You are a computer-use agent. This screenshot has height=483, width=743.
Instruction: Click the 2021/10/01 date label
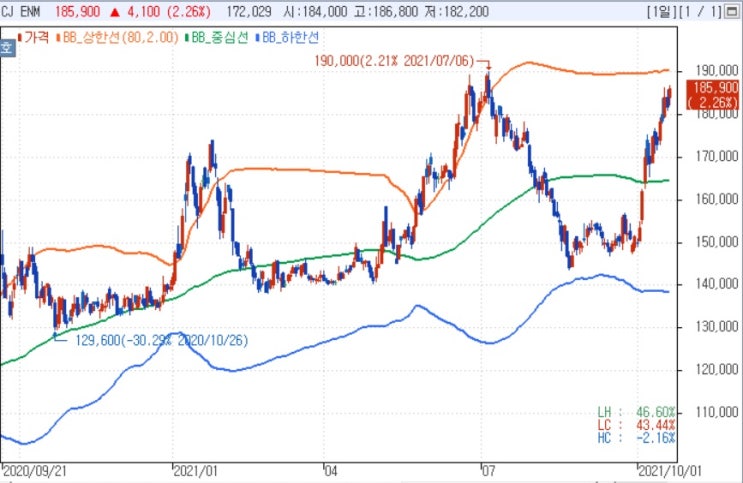click(670, 471)
